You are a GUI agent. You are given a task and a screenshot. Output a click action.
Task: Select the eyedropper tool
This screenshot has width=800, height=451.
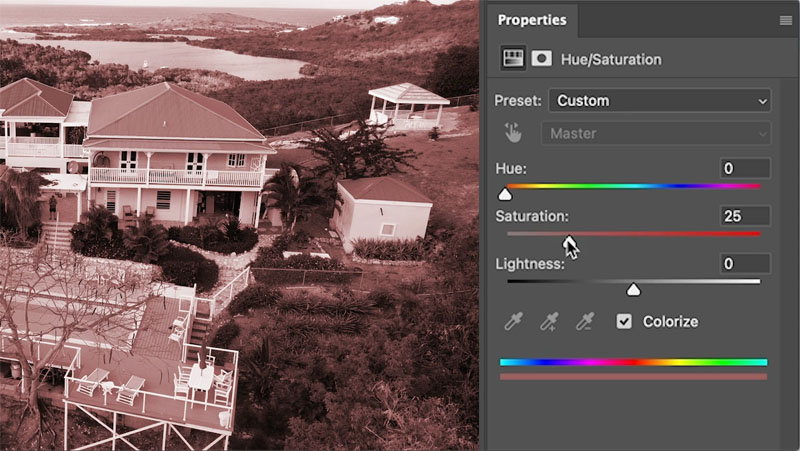tap(513, 321)
